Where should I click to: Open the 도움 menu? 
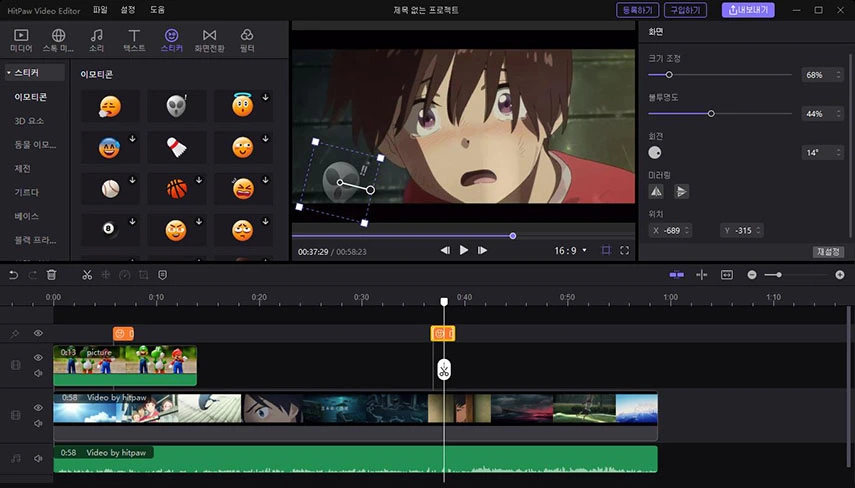(157, 10)
